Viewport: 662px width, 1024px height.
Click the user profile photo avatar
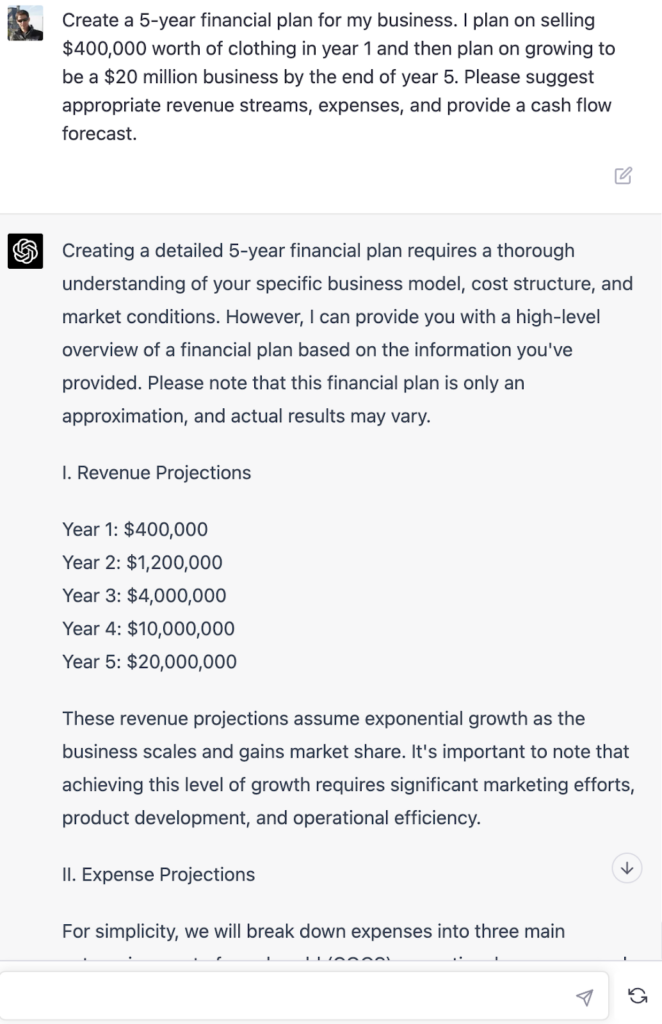point(25,23)
